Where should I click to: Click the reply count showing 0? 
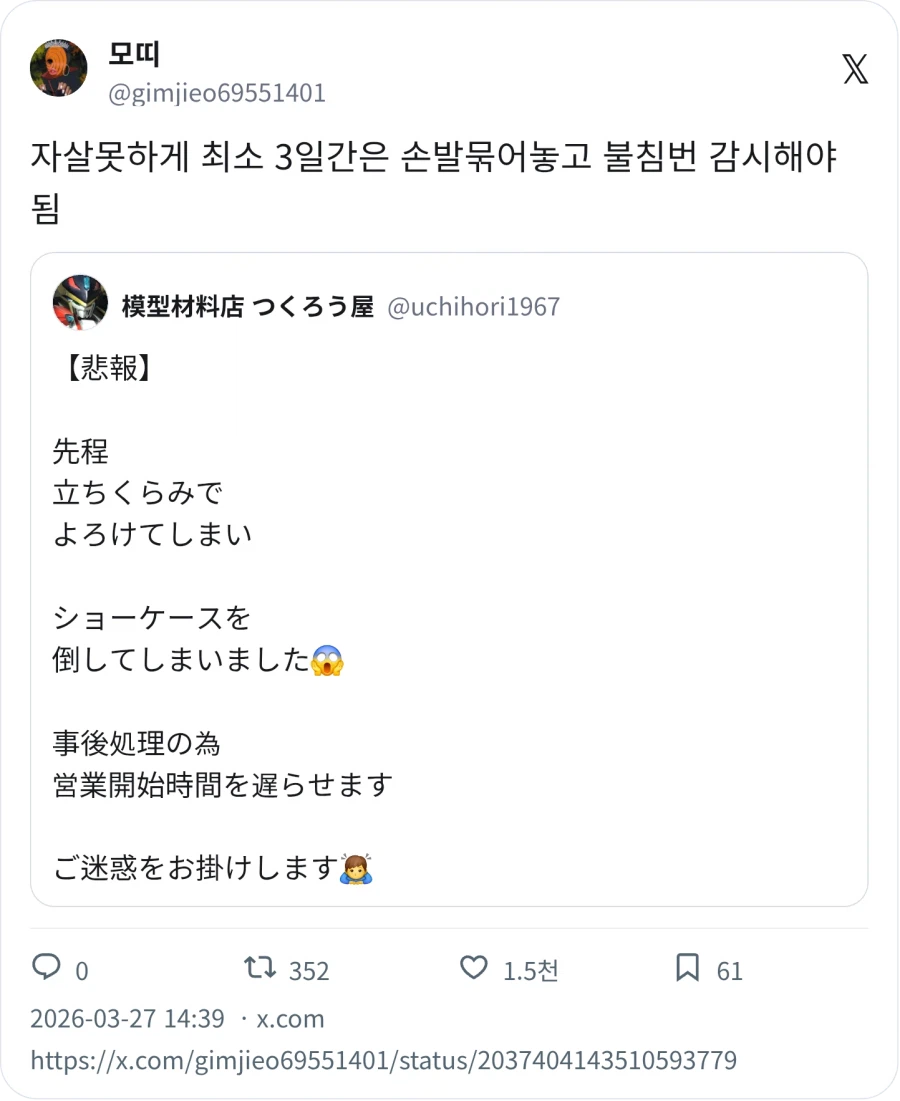point(80,969)
